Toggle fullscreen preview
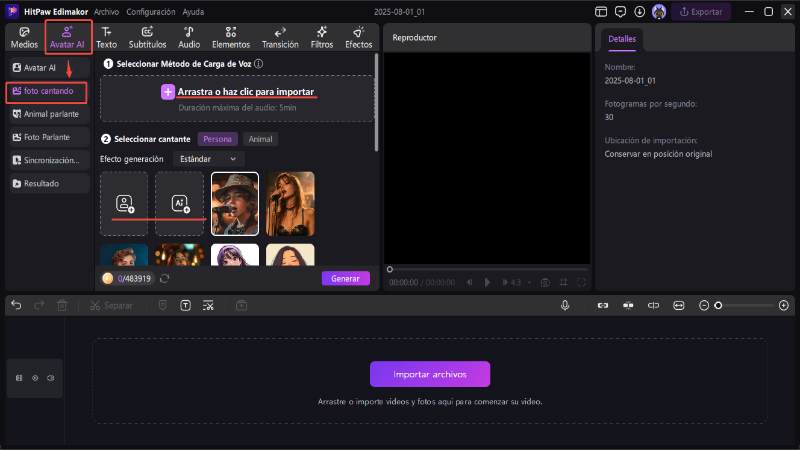This screenshot has width=800, height=450. [582, 282]
